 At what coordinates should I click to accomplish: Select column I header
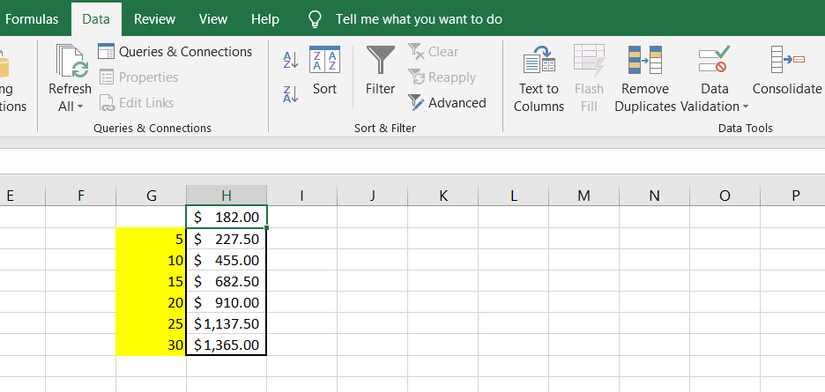(302, 195)
